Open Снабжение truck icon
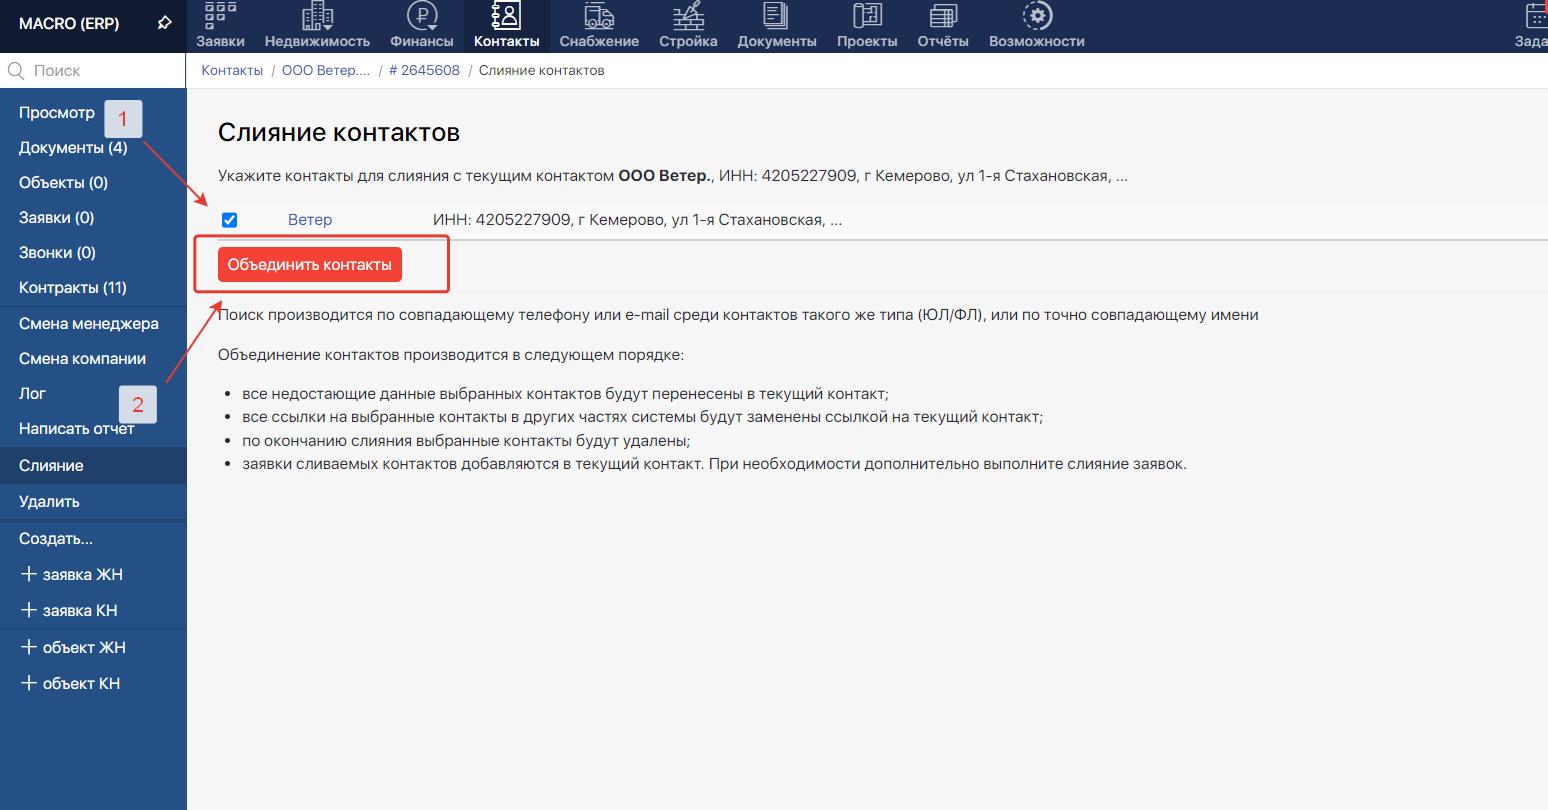Image resolution: width=1548 pixels, height=810 pixels. click(599, 16)
